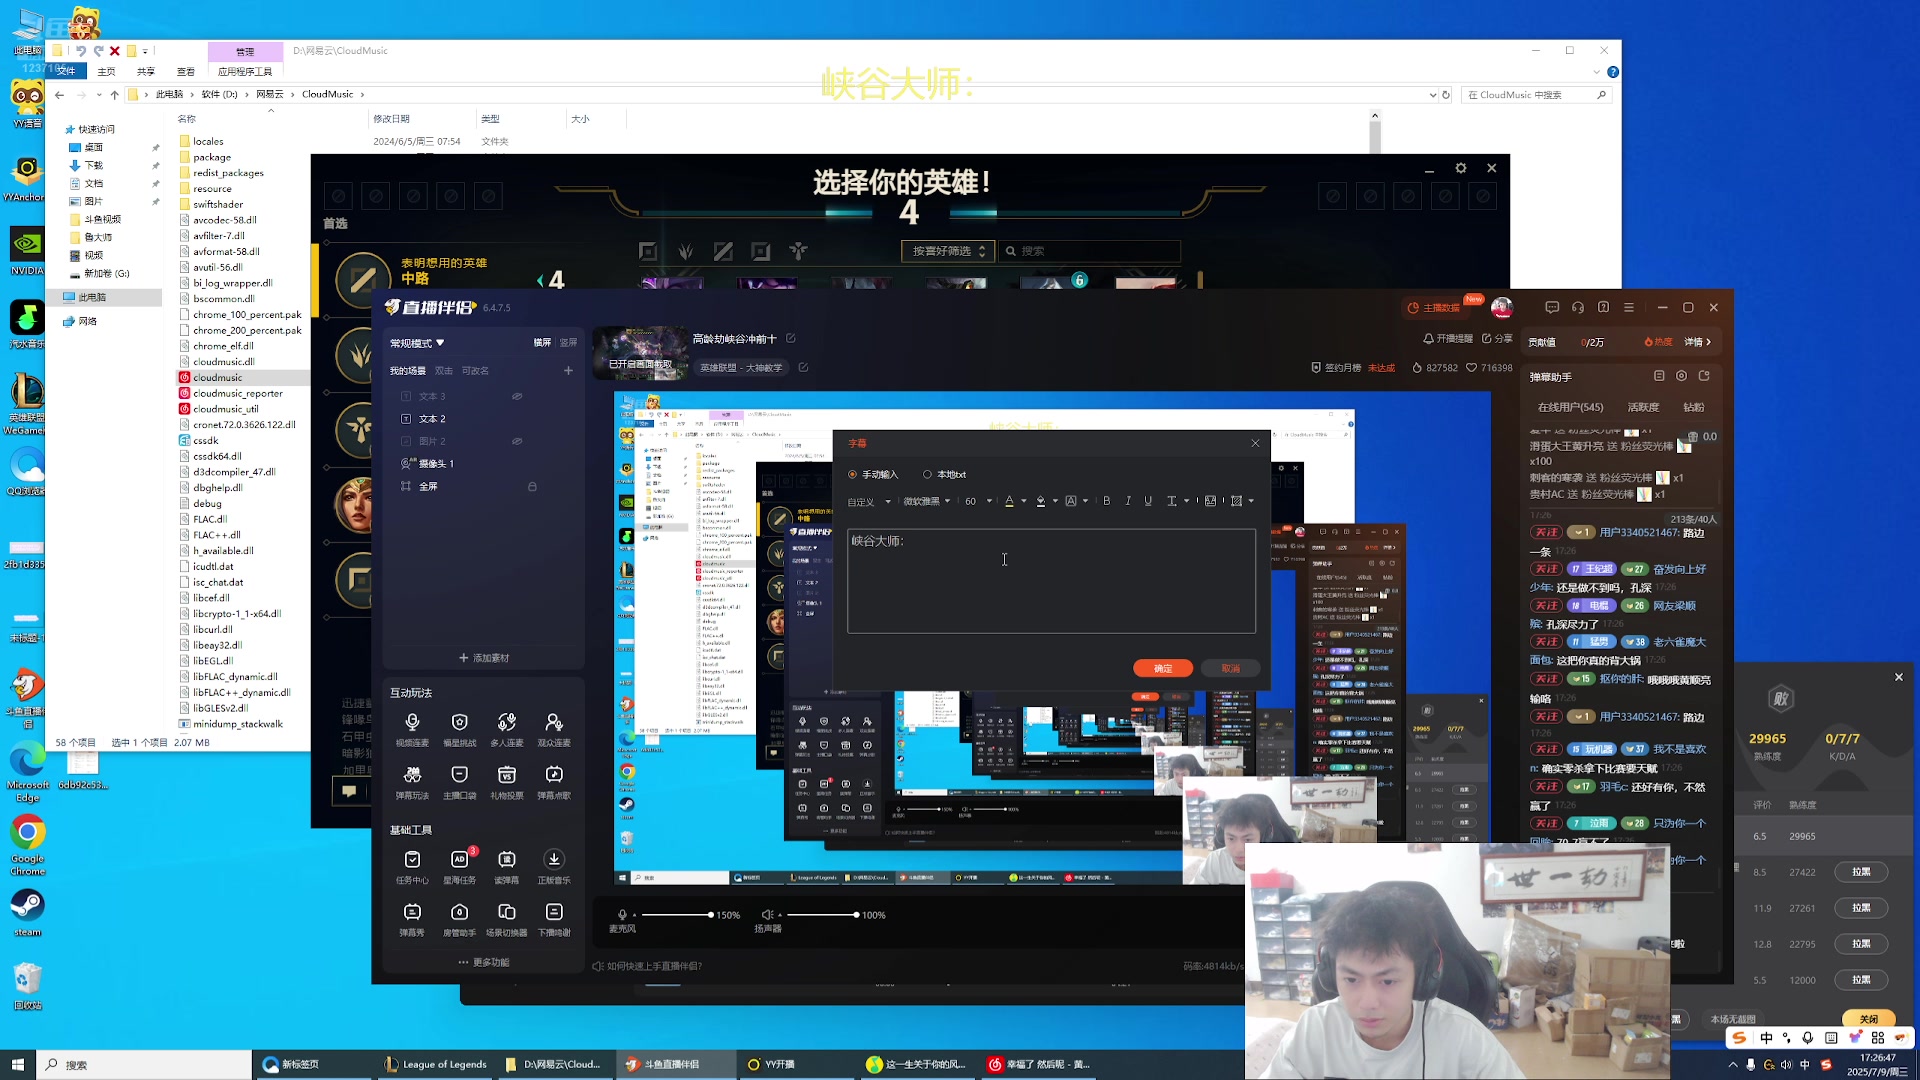Open 弹幕秀 danmaku show icon

[412, 919]
